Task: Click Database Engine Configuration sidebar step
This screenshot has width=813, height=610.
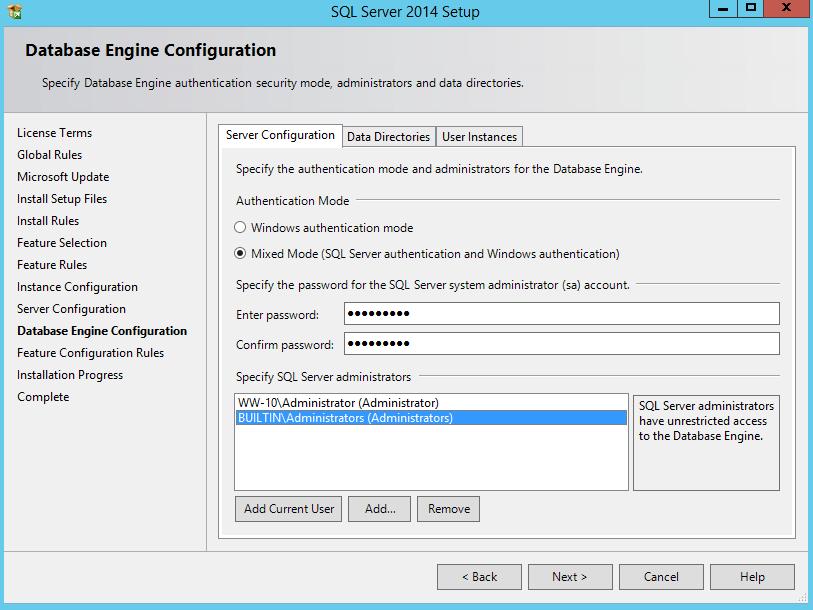Action: [x=102, y=331]
